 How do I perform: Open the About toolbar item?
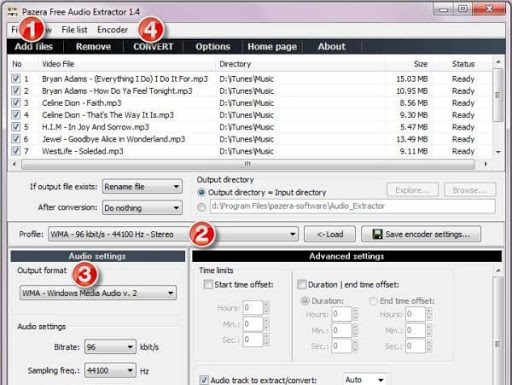332,47
